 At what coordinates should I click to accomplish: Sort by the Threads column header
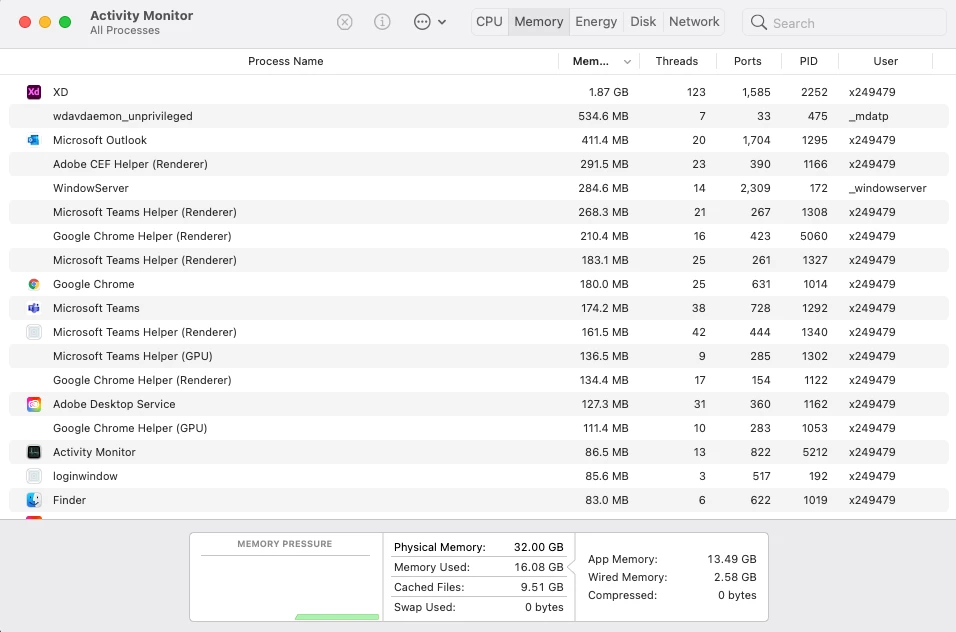677,61
